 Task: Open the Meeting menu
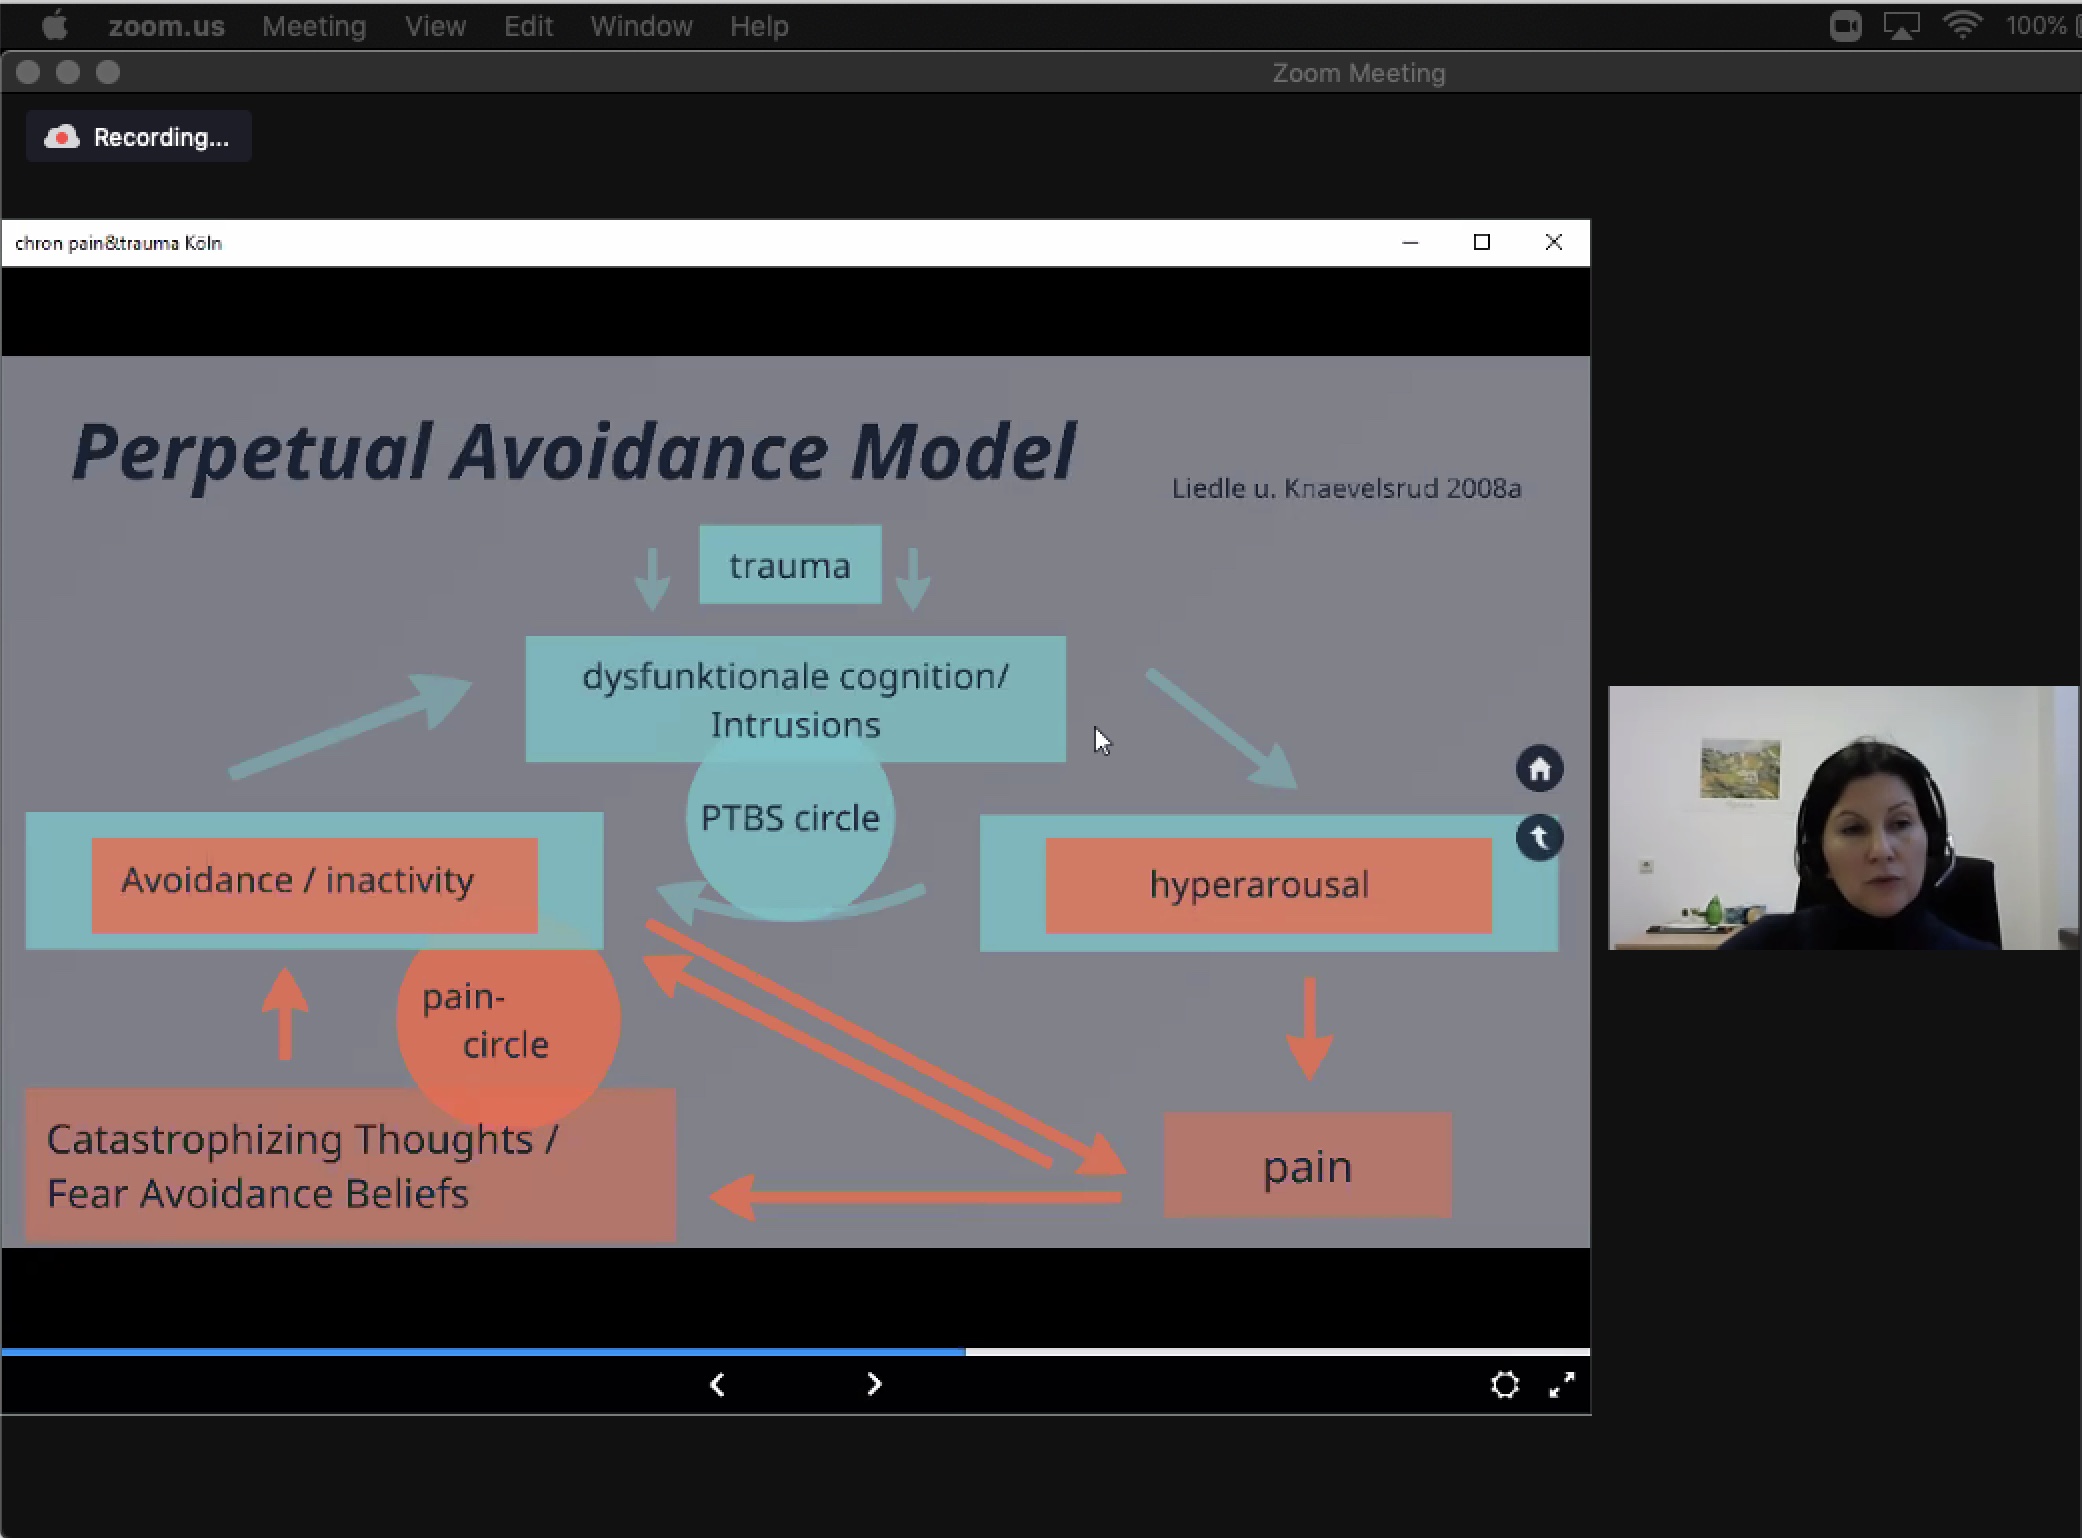(x=314, y=26)
